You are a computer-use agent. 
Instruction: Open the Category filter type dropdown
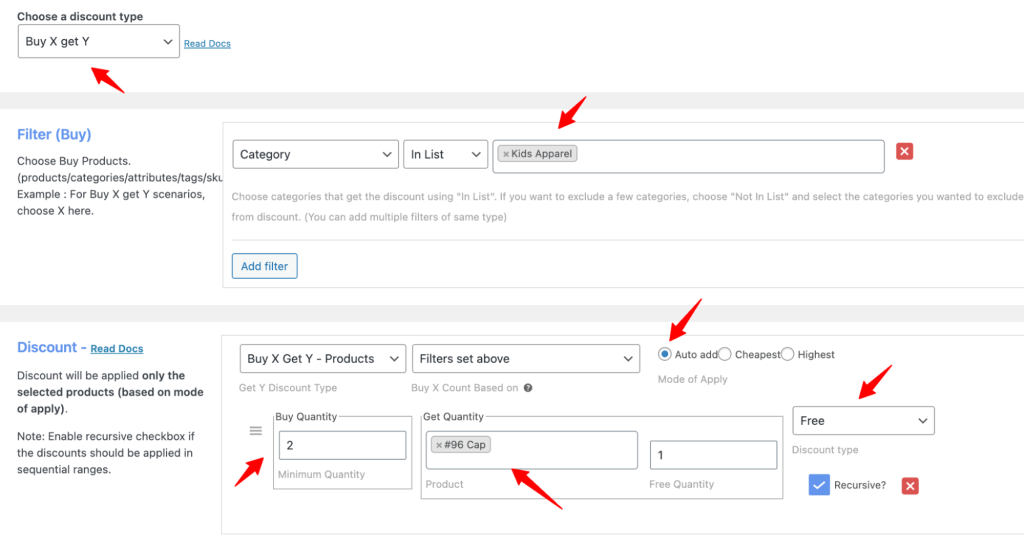(316, 155)
